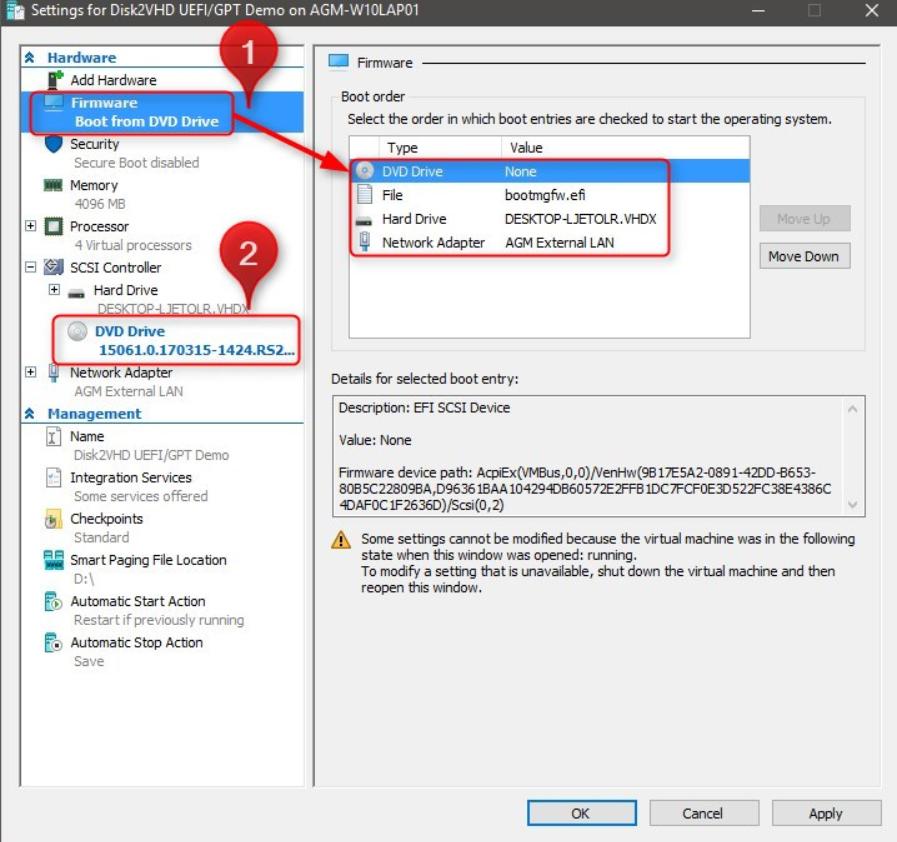Click the settings window title bar icon
This screenshot has width=897, height=842.
[x=15, y=10]
